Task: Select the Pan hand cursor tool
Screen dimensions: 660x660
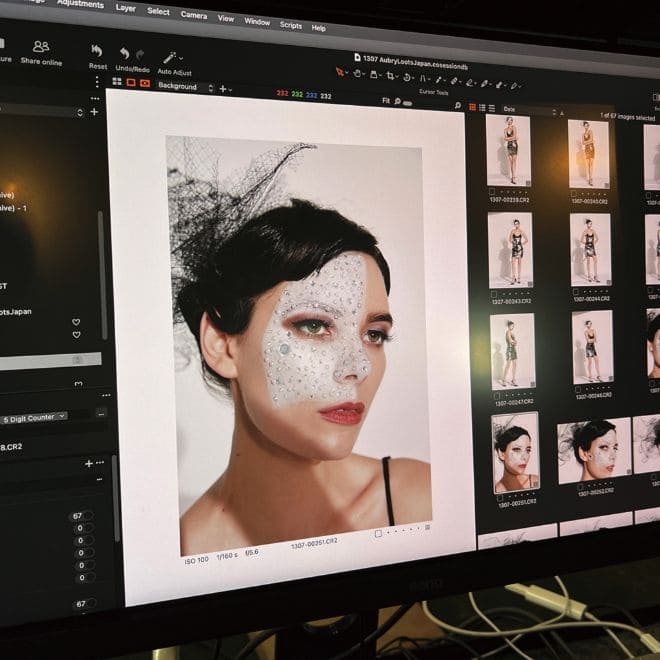Action: point(357,74)
